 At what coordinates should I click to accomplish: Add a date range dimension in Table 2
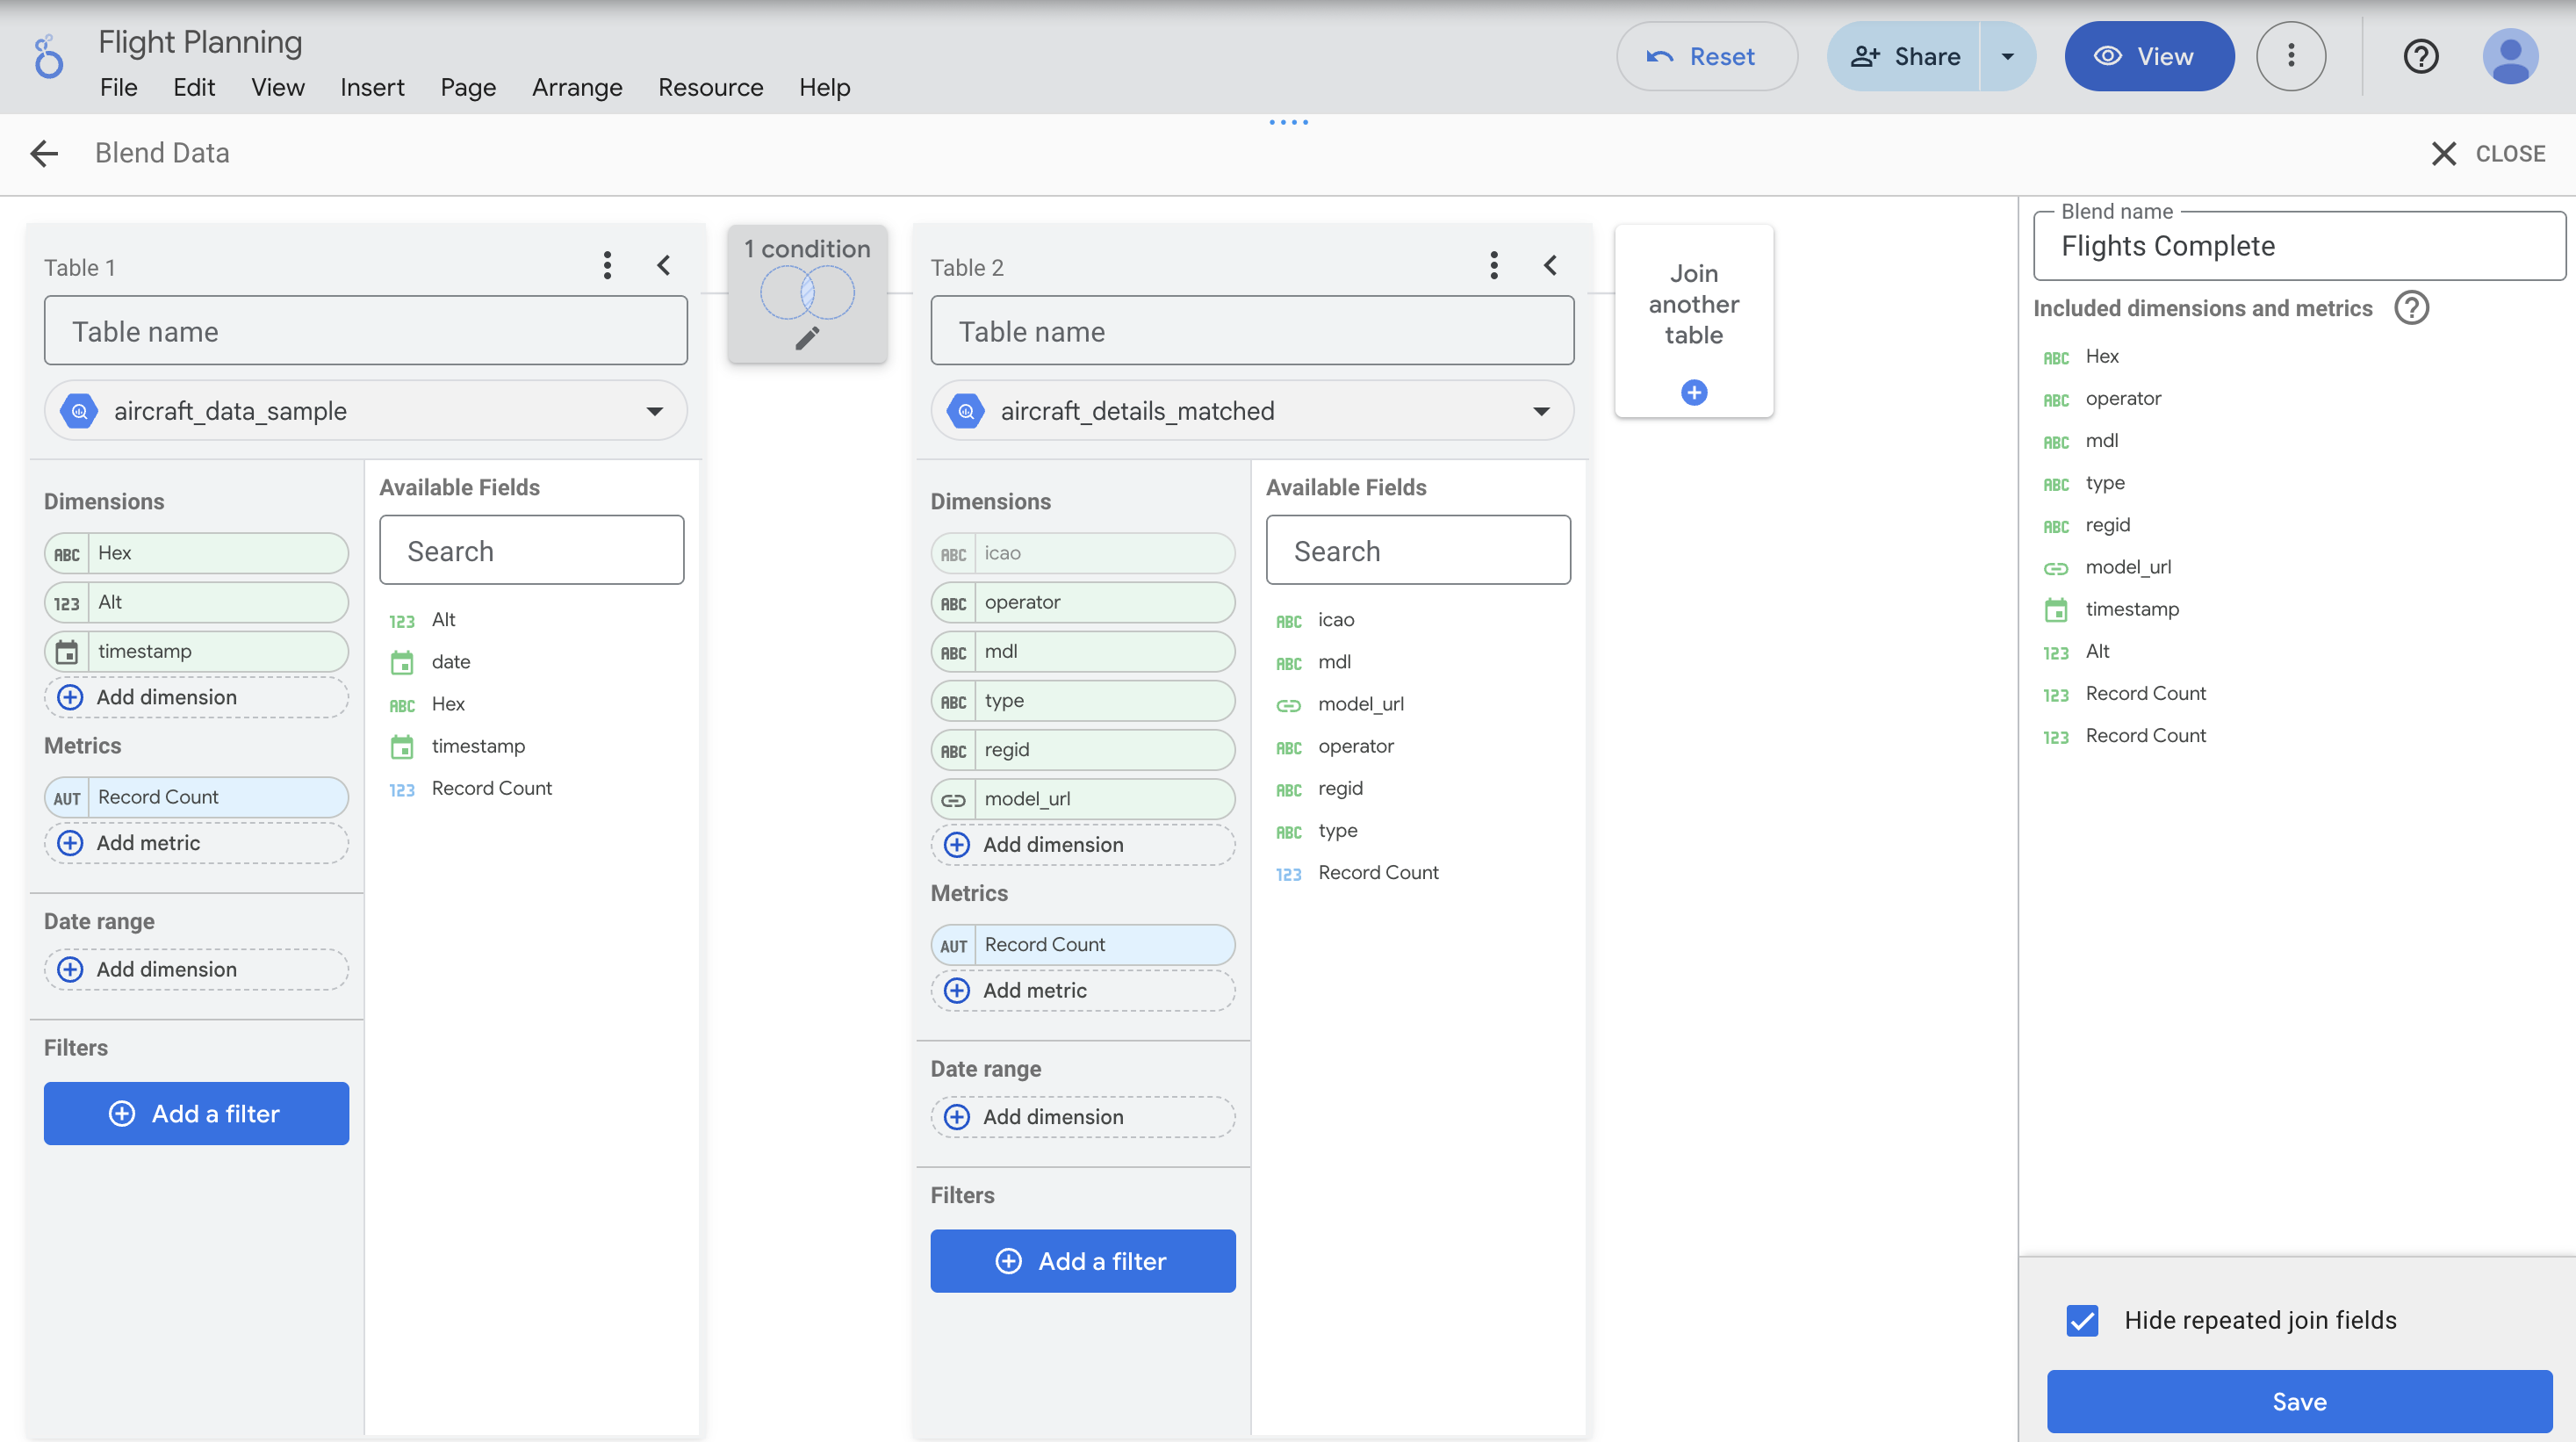(x=1083, y=1117)
